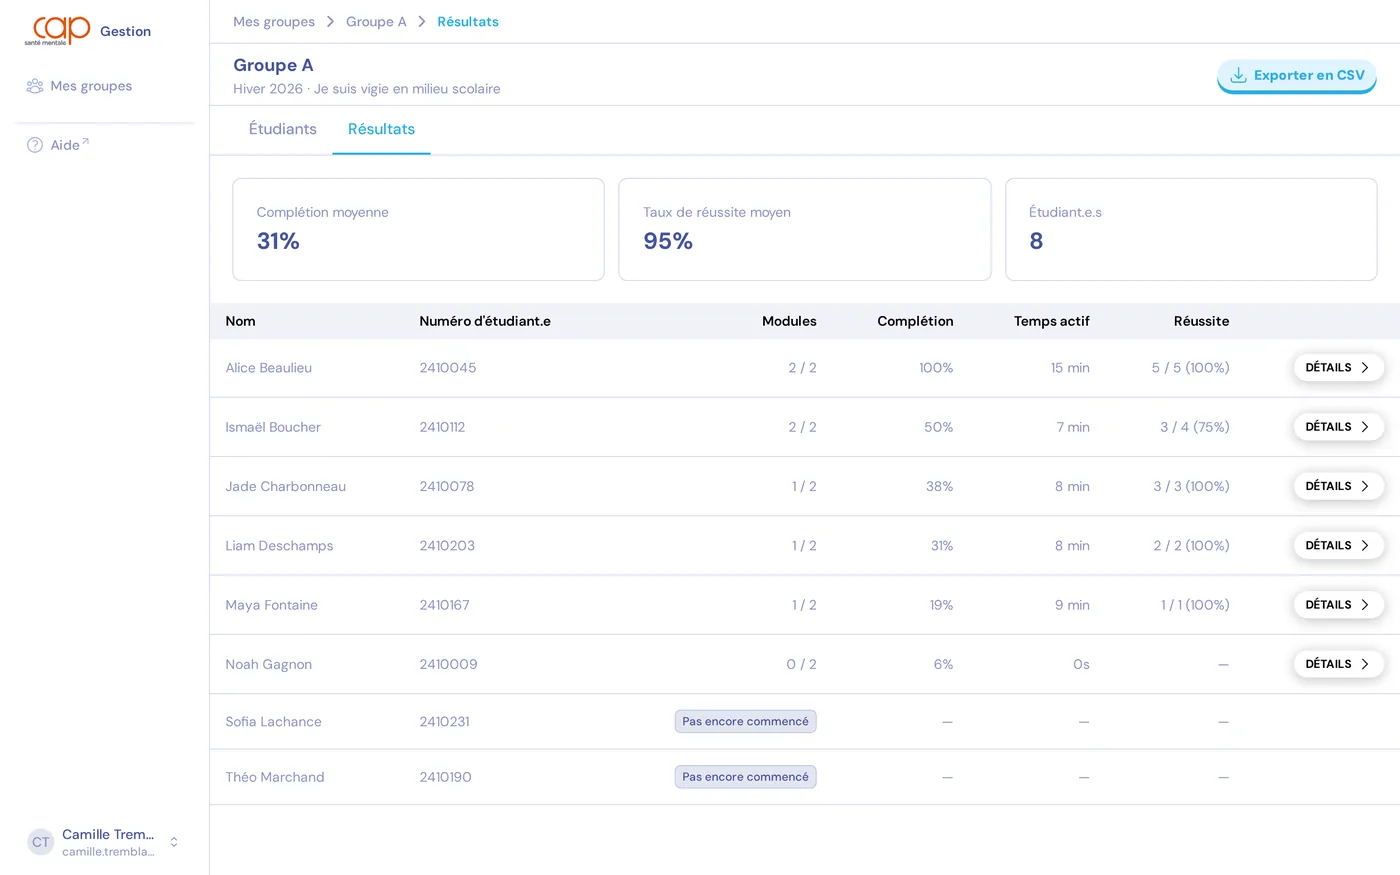Click the 15 min active time value
This screenshot has height=875, width=1400.
(1070, 368)
